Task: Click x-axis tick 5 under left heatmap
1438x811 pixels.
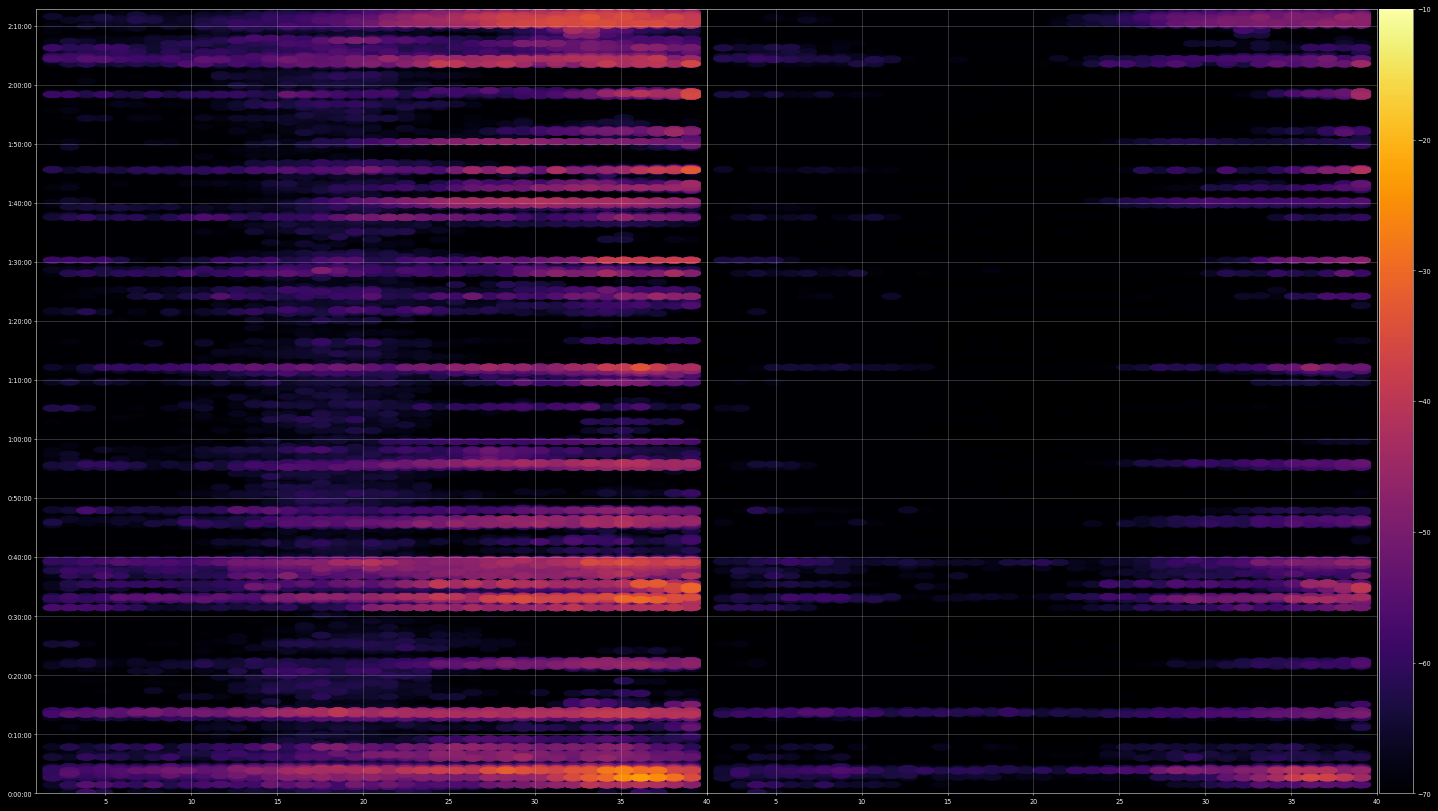Action: pos(105,802)
